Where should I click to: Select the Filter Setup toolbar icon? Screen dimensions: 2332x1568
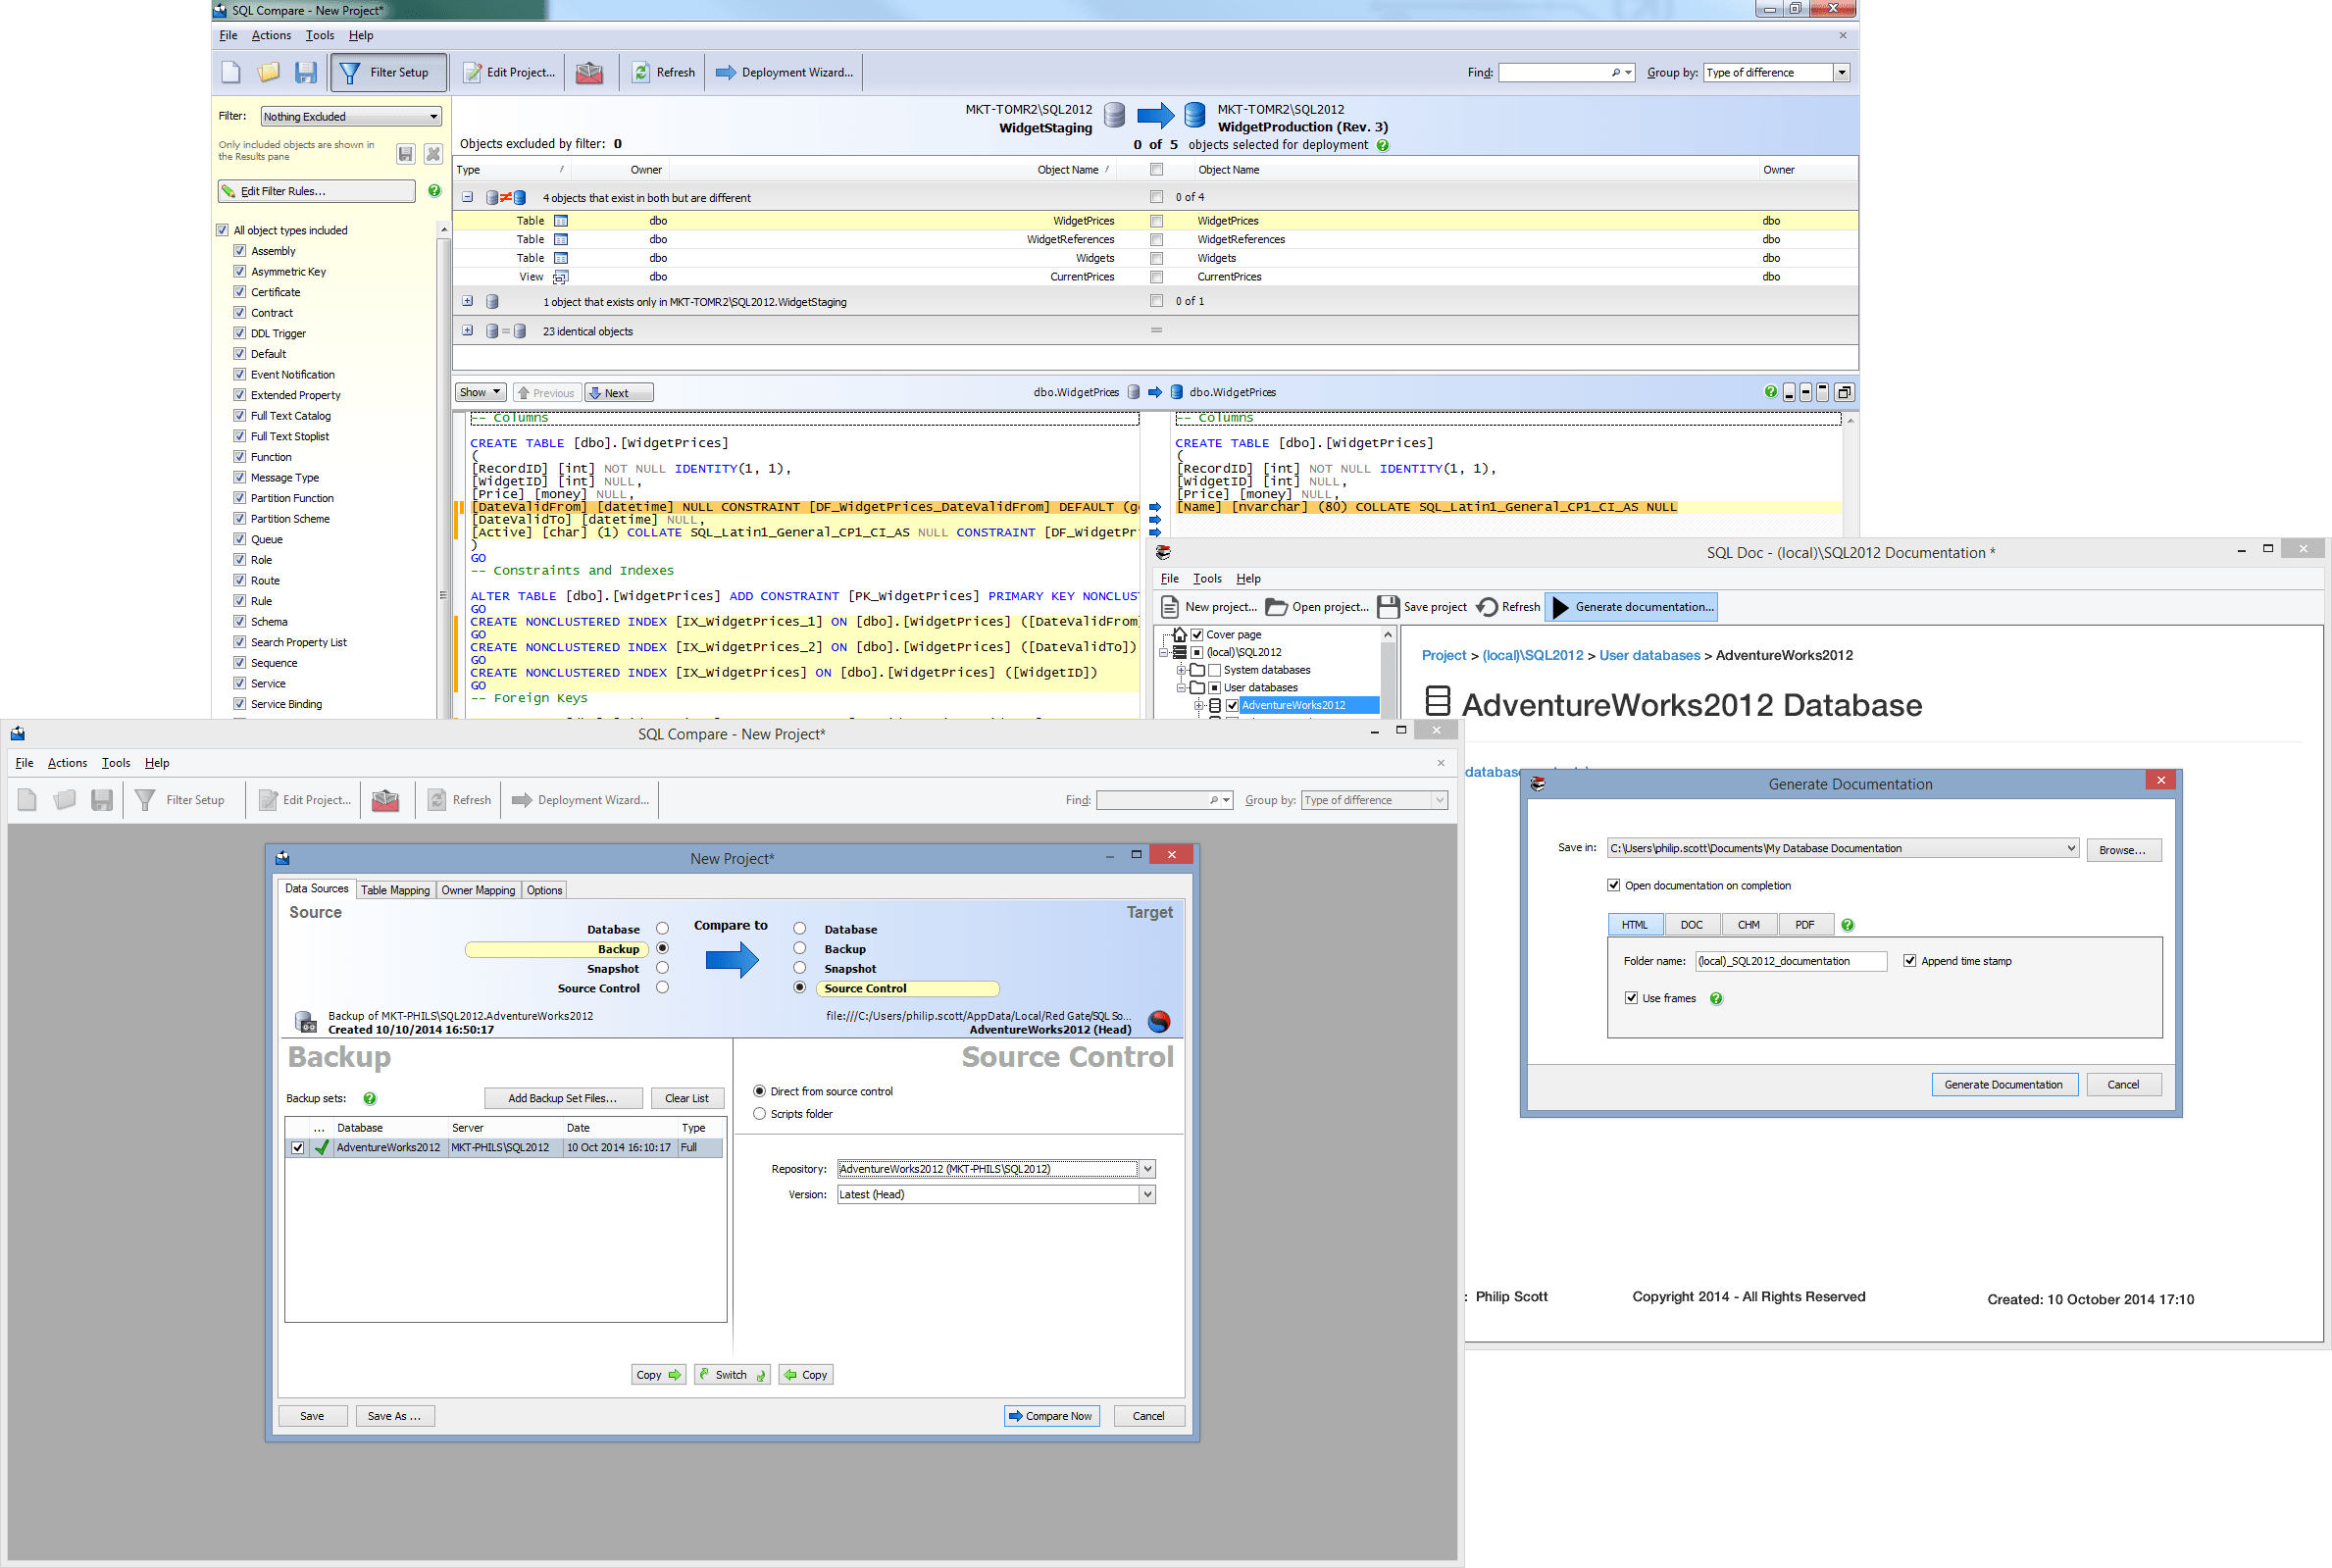(388, 72)
